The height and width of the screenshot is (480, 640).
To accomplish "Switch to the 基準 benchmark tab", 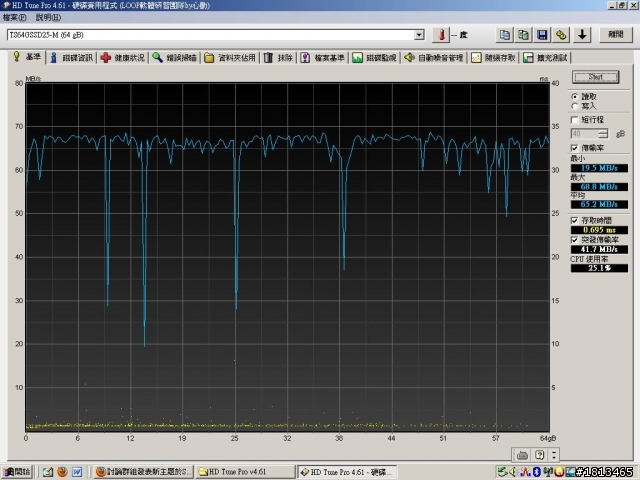I will 27,57.
